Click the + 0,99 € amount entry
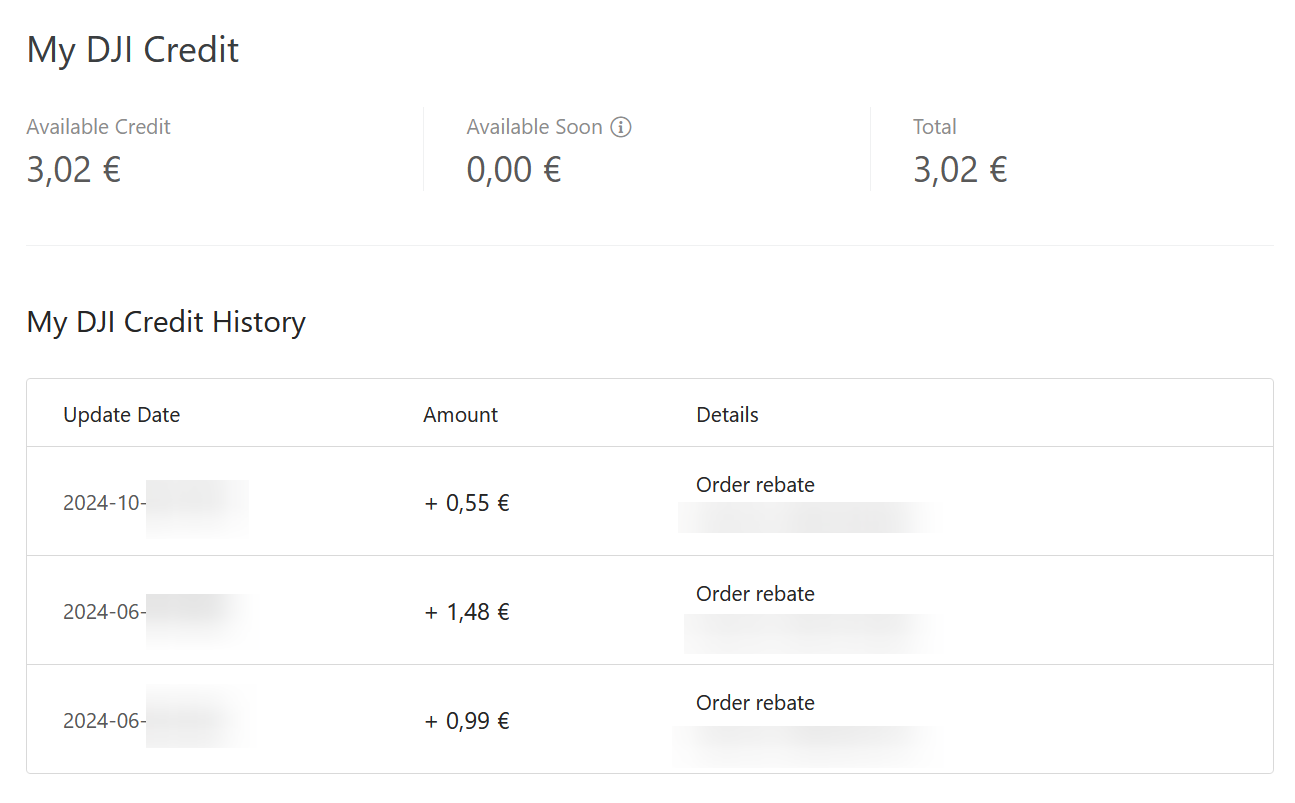The width and height of the screenshot is (1295, 803). point(467,721)
